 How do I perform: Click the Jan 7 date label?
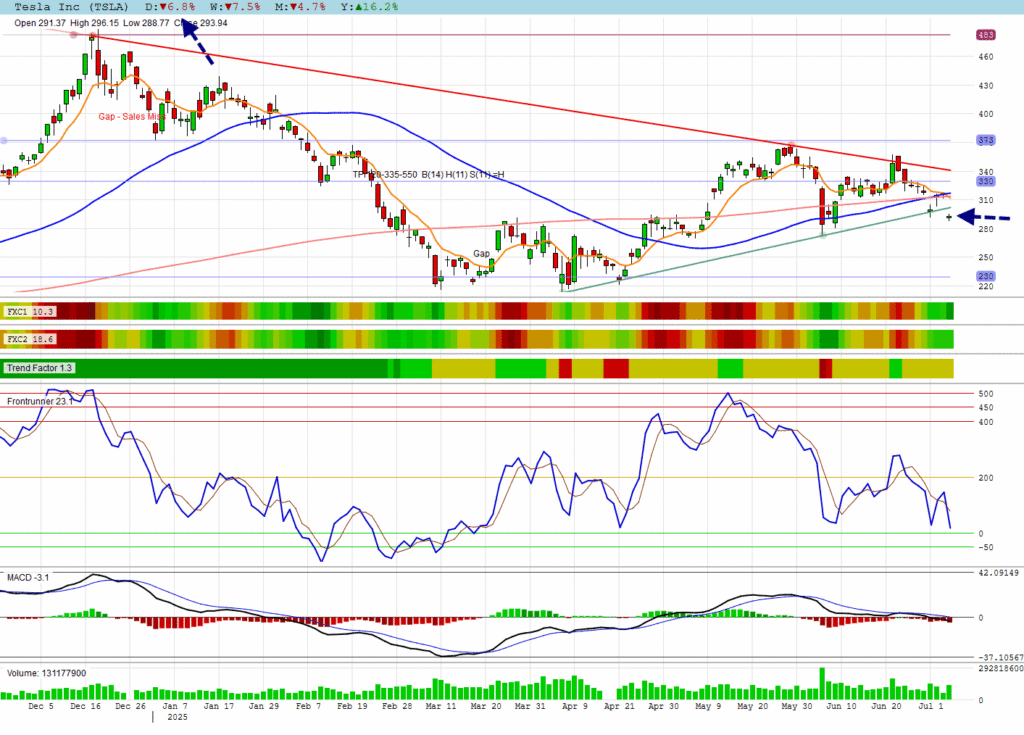pyautogui.click(x=175, y=706)
